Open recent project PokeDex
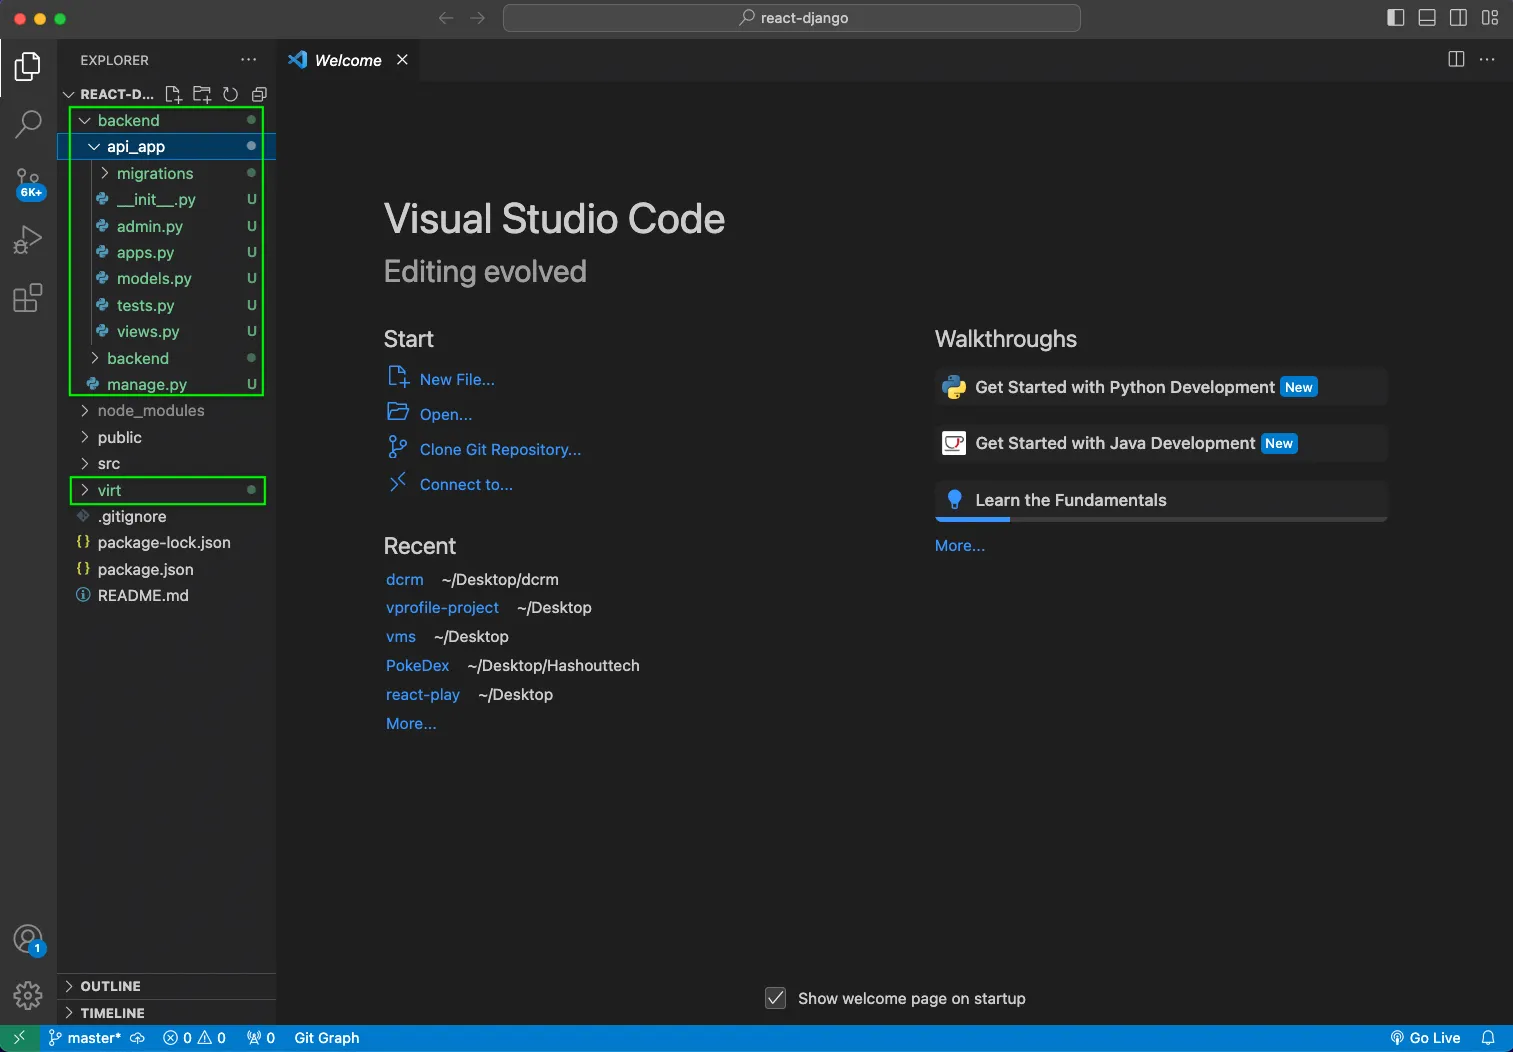Viewport: 1513px width, 1052px height. tap(418, 666)
